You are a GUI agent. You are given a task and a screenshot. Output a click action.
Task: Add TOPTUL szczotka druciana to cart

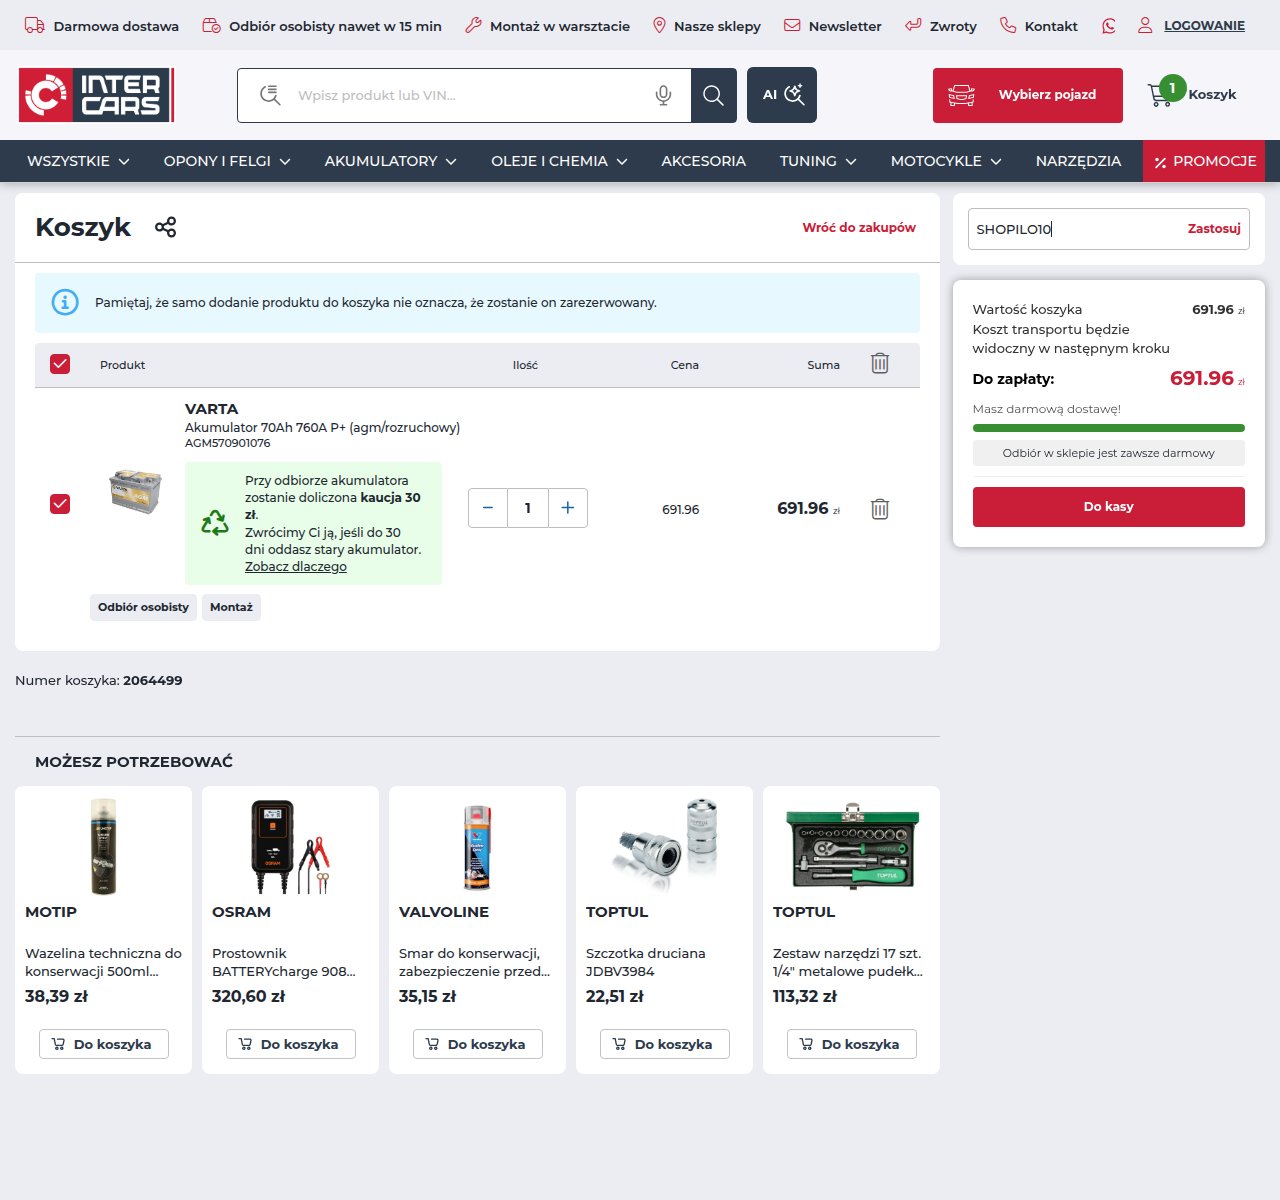coord(665,1044)
